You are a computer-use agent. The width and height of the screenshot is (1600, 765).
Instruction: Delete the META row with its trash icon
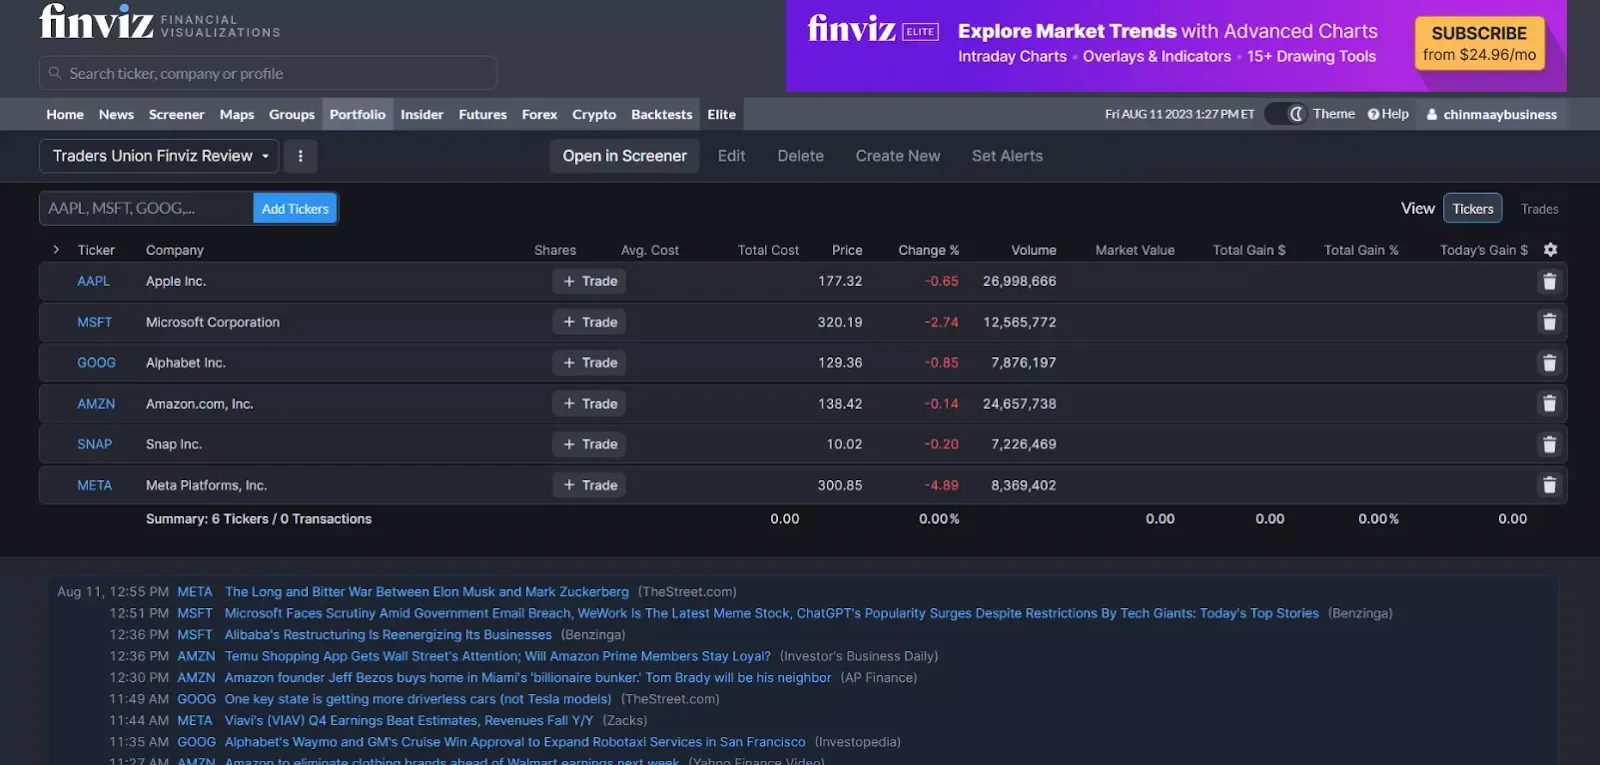coord(1549,485)
